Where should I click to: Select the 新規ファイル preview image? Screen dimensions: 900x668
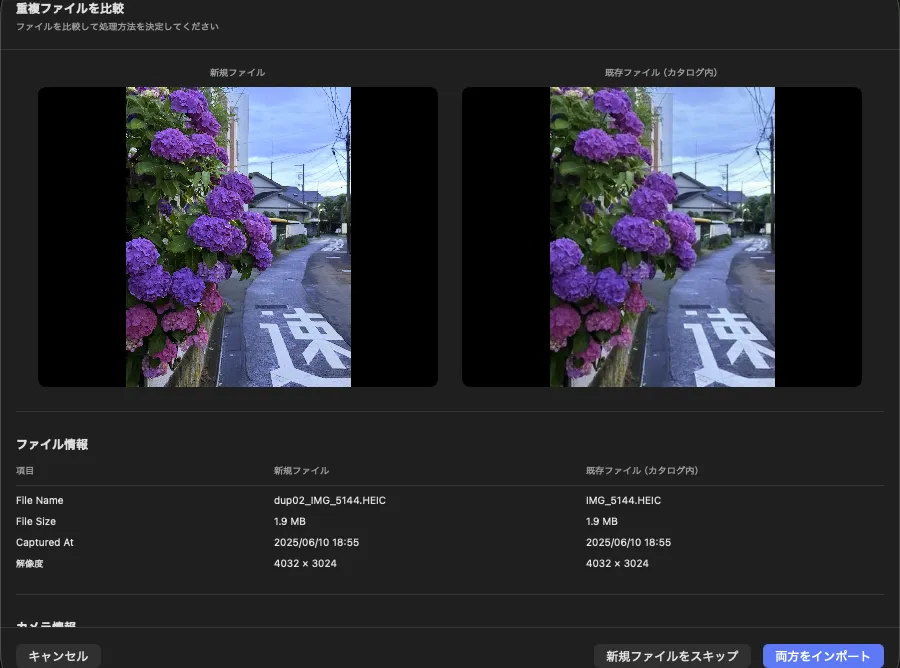pos(237,236)
